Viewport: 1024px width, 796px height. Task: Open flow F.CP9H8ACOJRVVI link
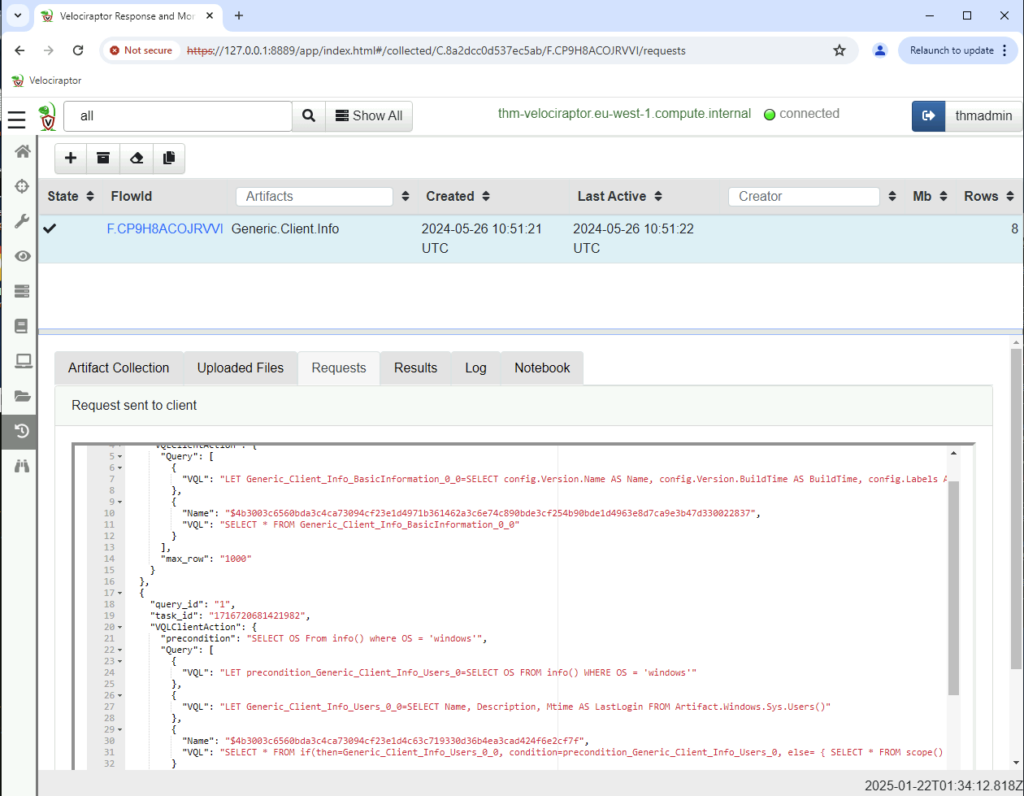click(x=165, y=229)
